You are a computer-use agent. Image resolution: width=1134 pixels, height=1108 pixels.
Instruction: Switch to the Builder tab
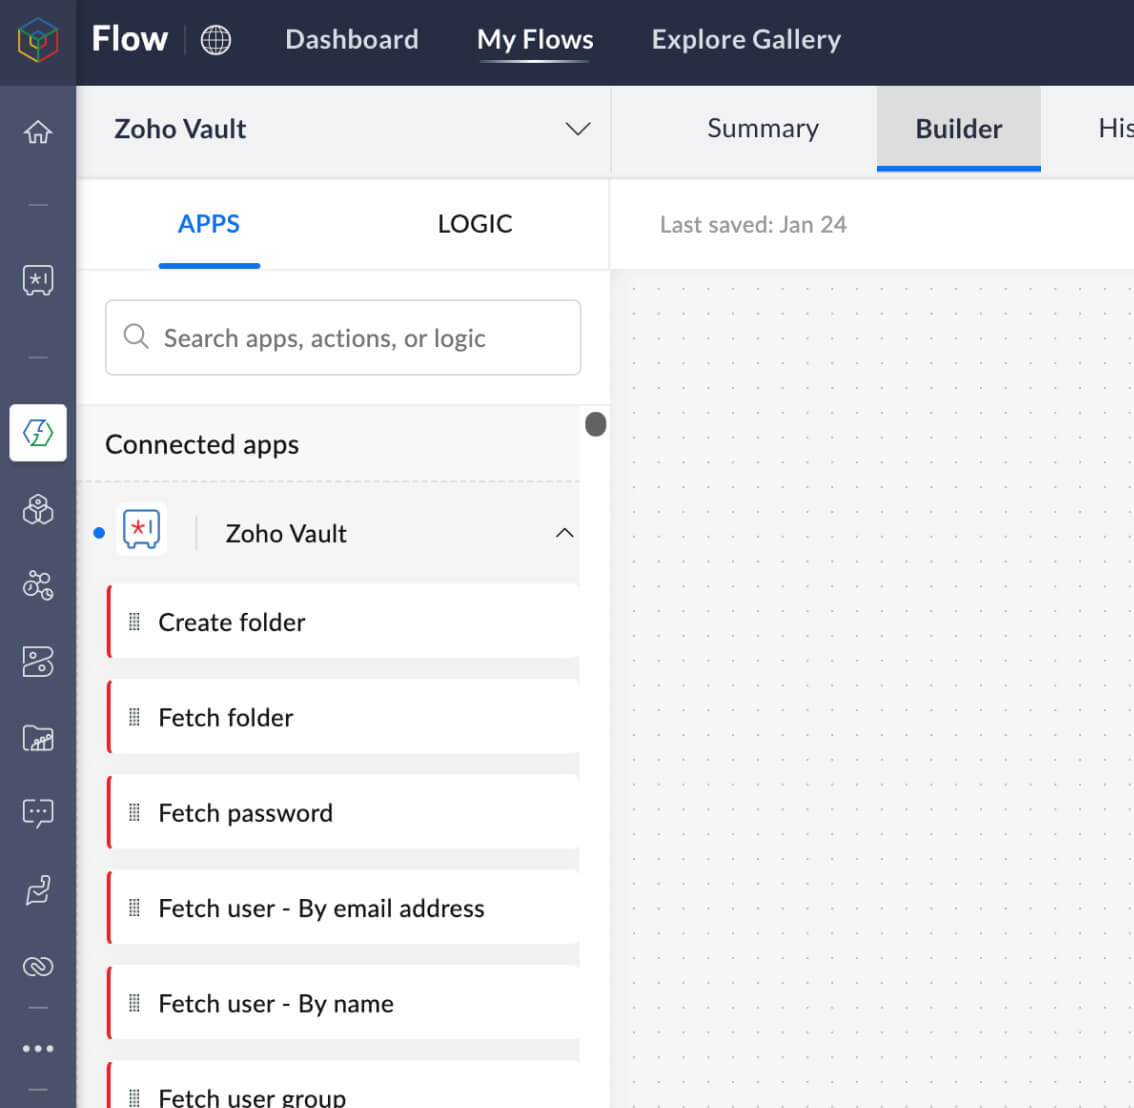click(x=958, y=129)
